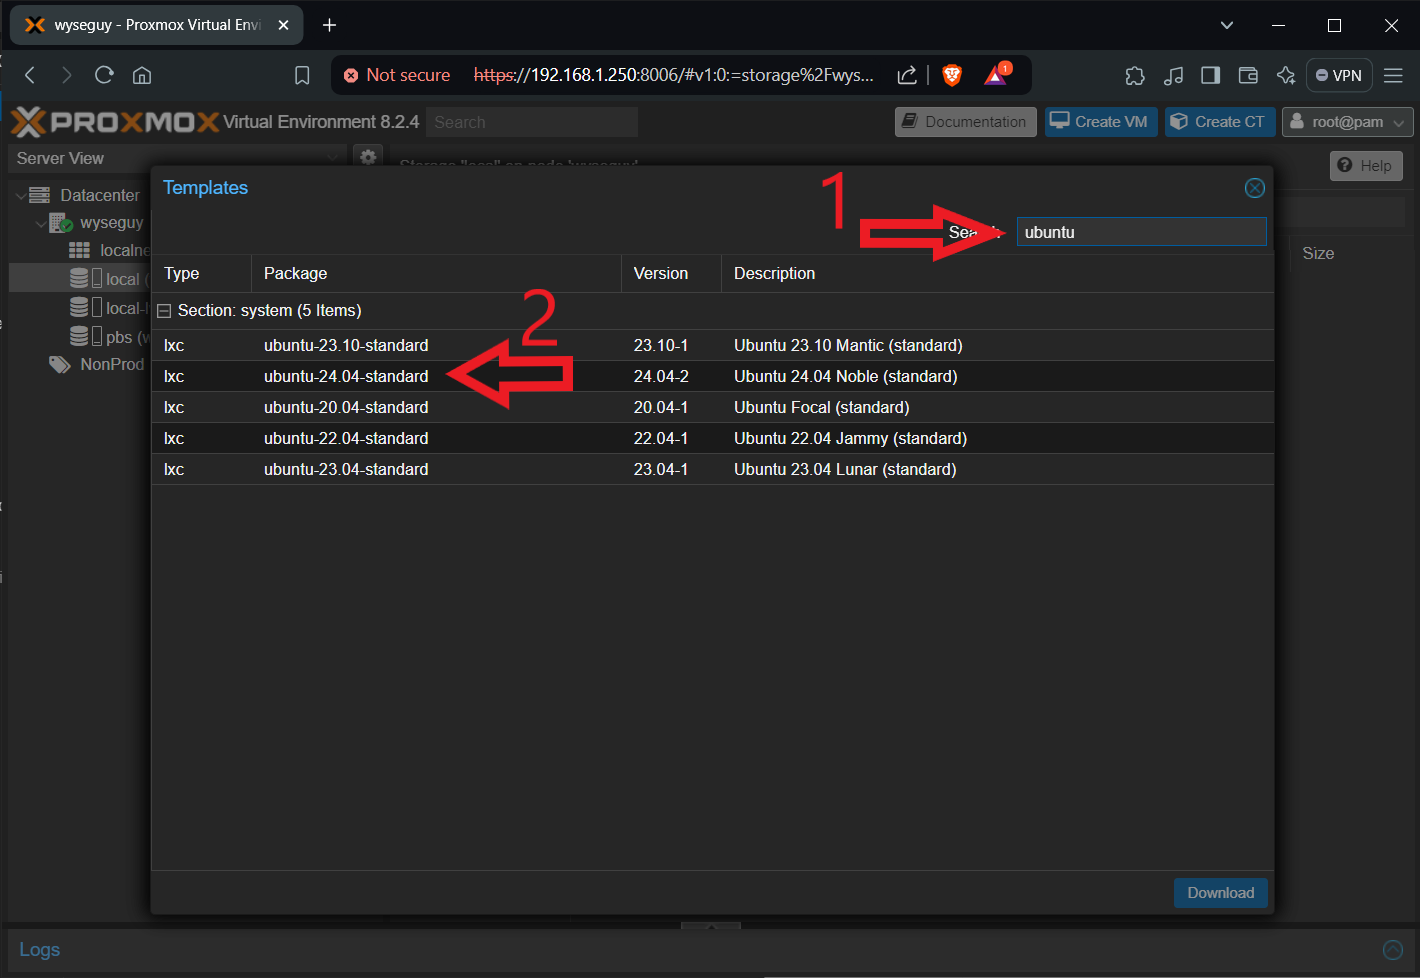This screenshot has height=978, width=1420.
Task: Click the browser address bar URL
Action: coord(673,75)
